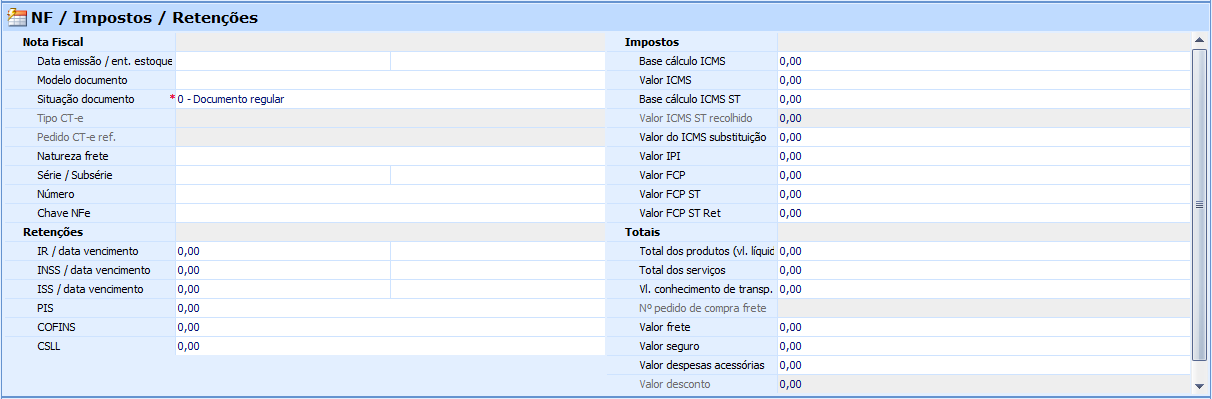Screen dimensions: 1212x399
Task: Click the COFINS label
Action: pos(56,327)
